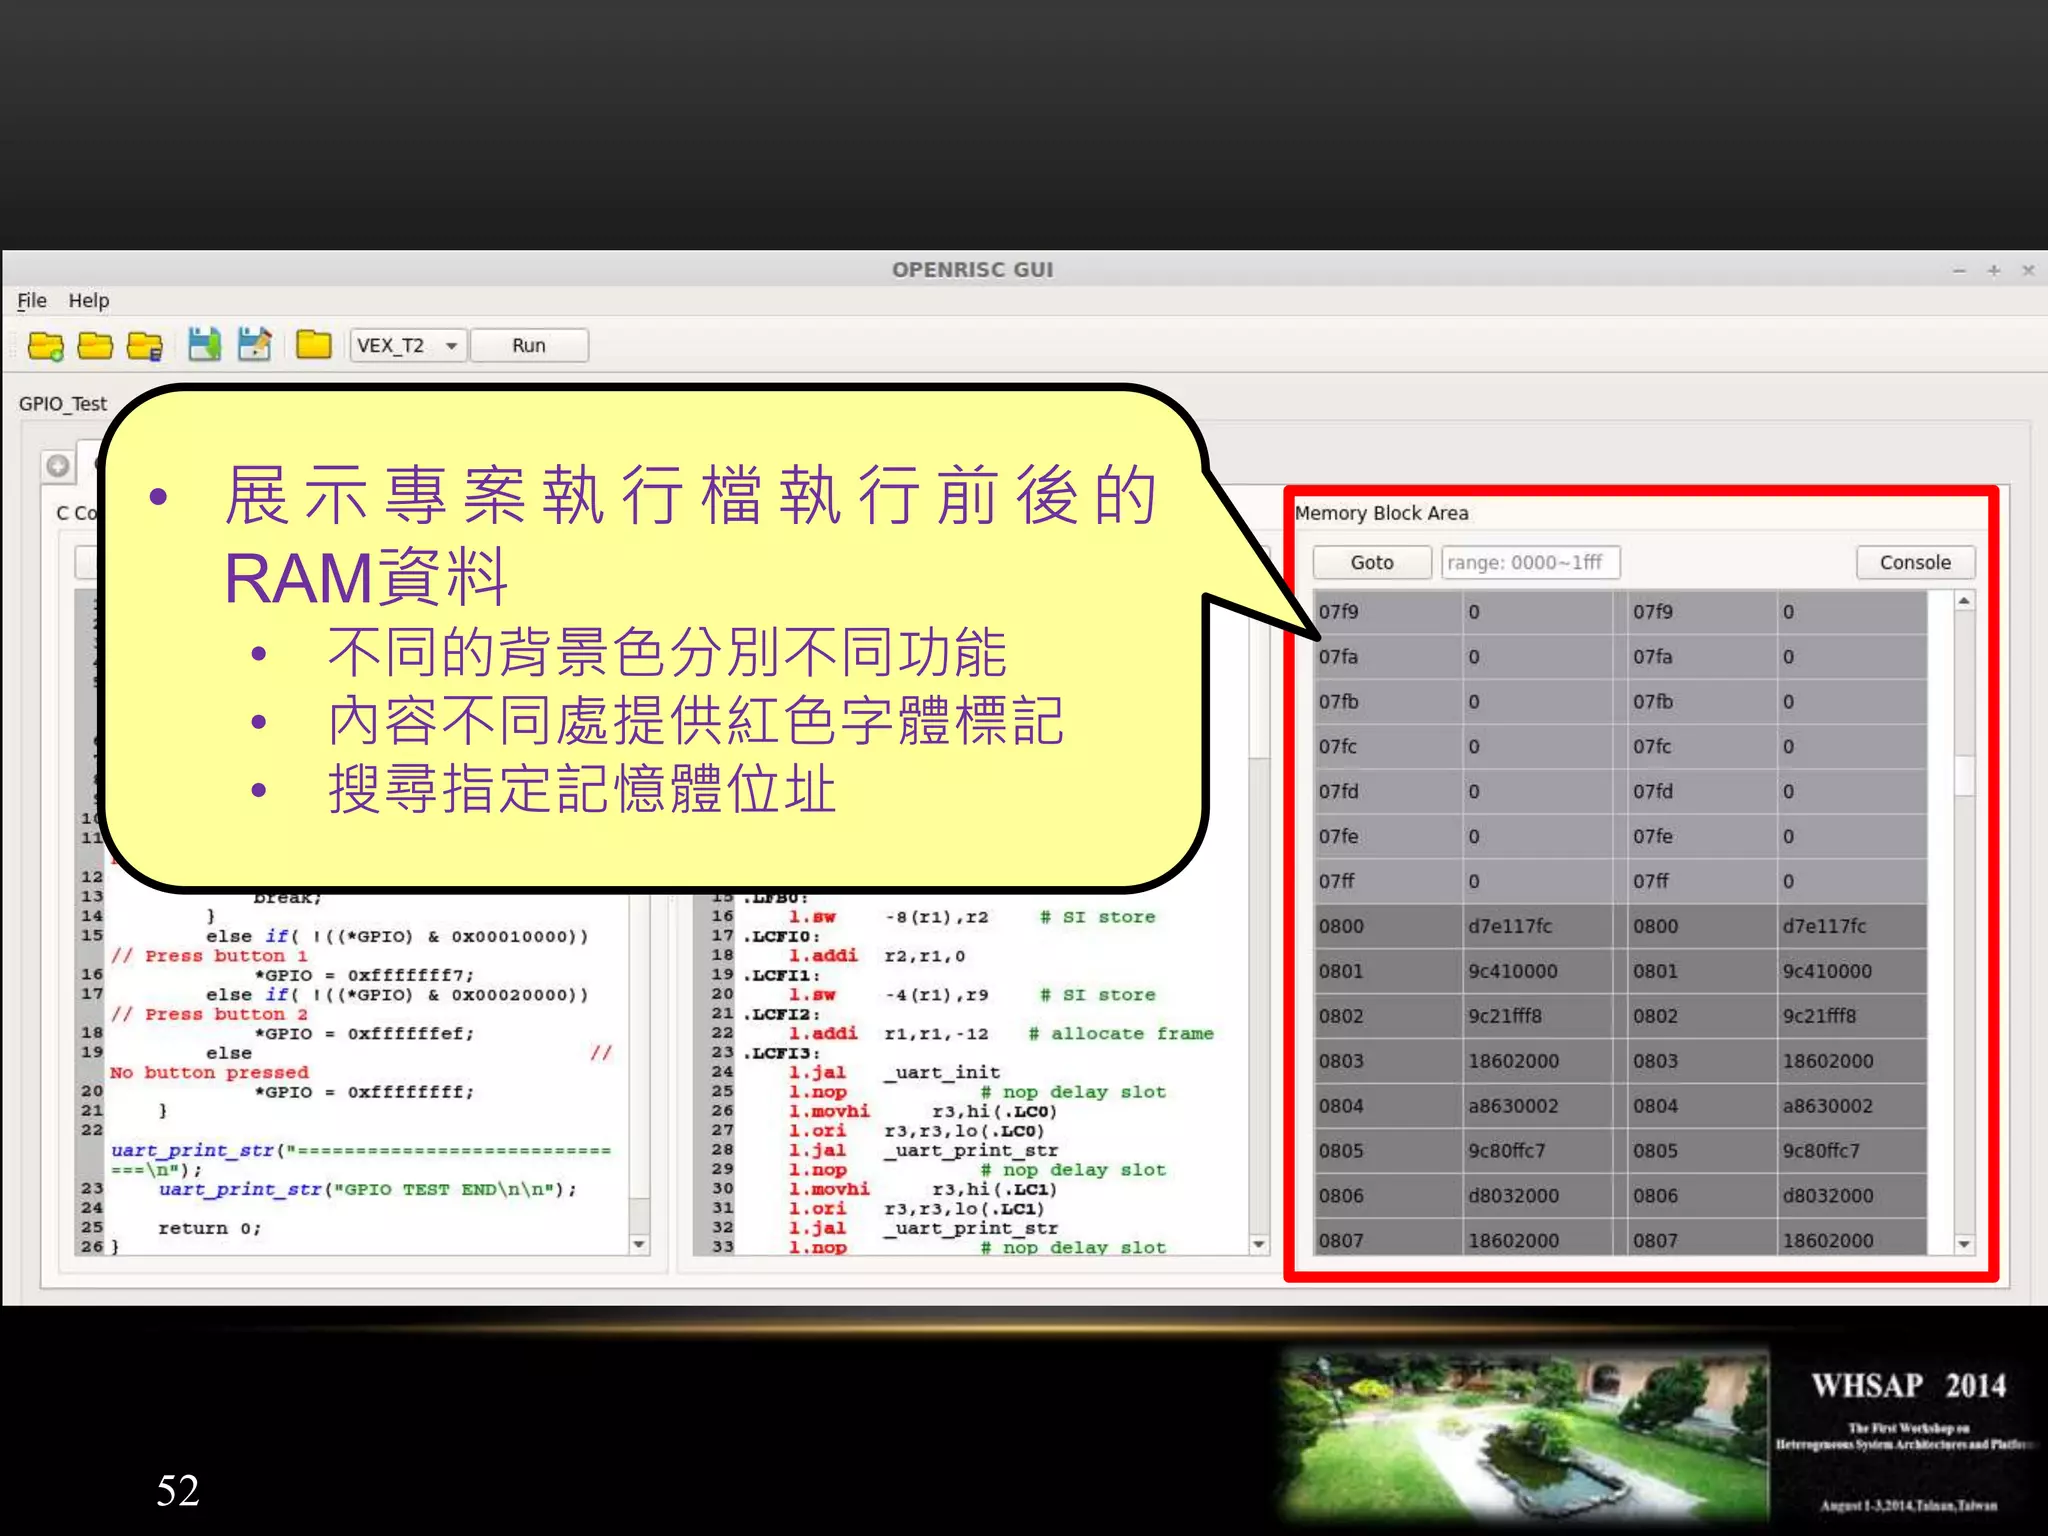Open the File menu
This screenshot has width=2048, height=1536.
[31, 300]
